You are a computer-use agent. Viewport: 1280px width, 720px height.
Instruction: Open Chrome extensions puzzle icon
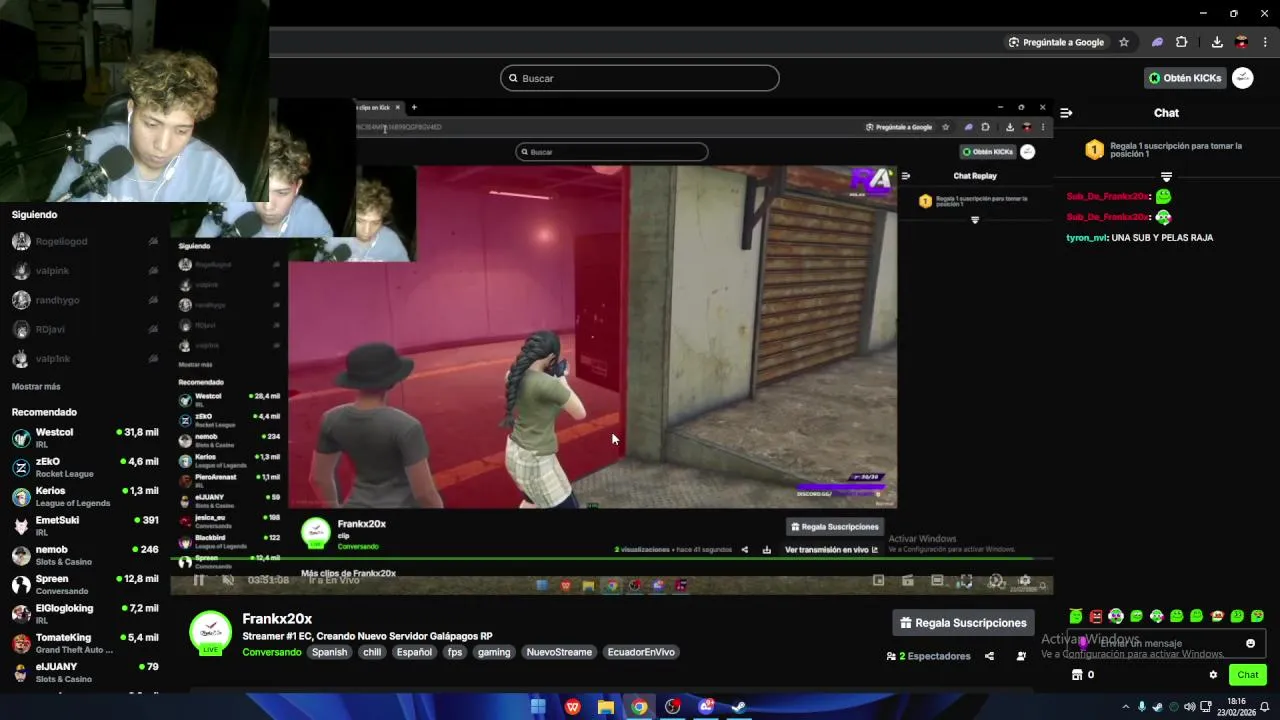(x=1182, y=42)
